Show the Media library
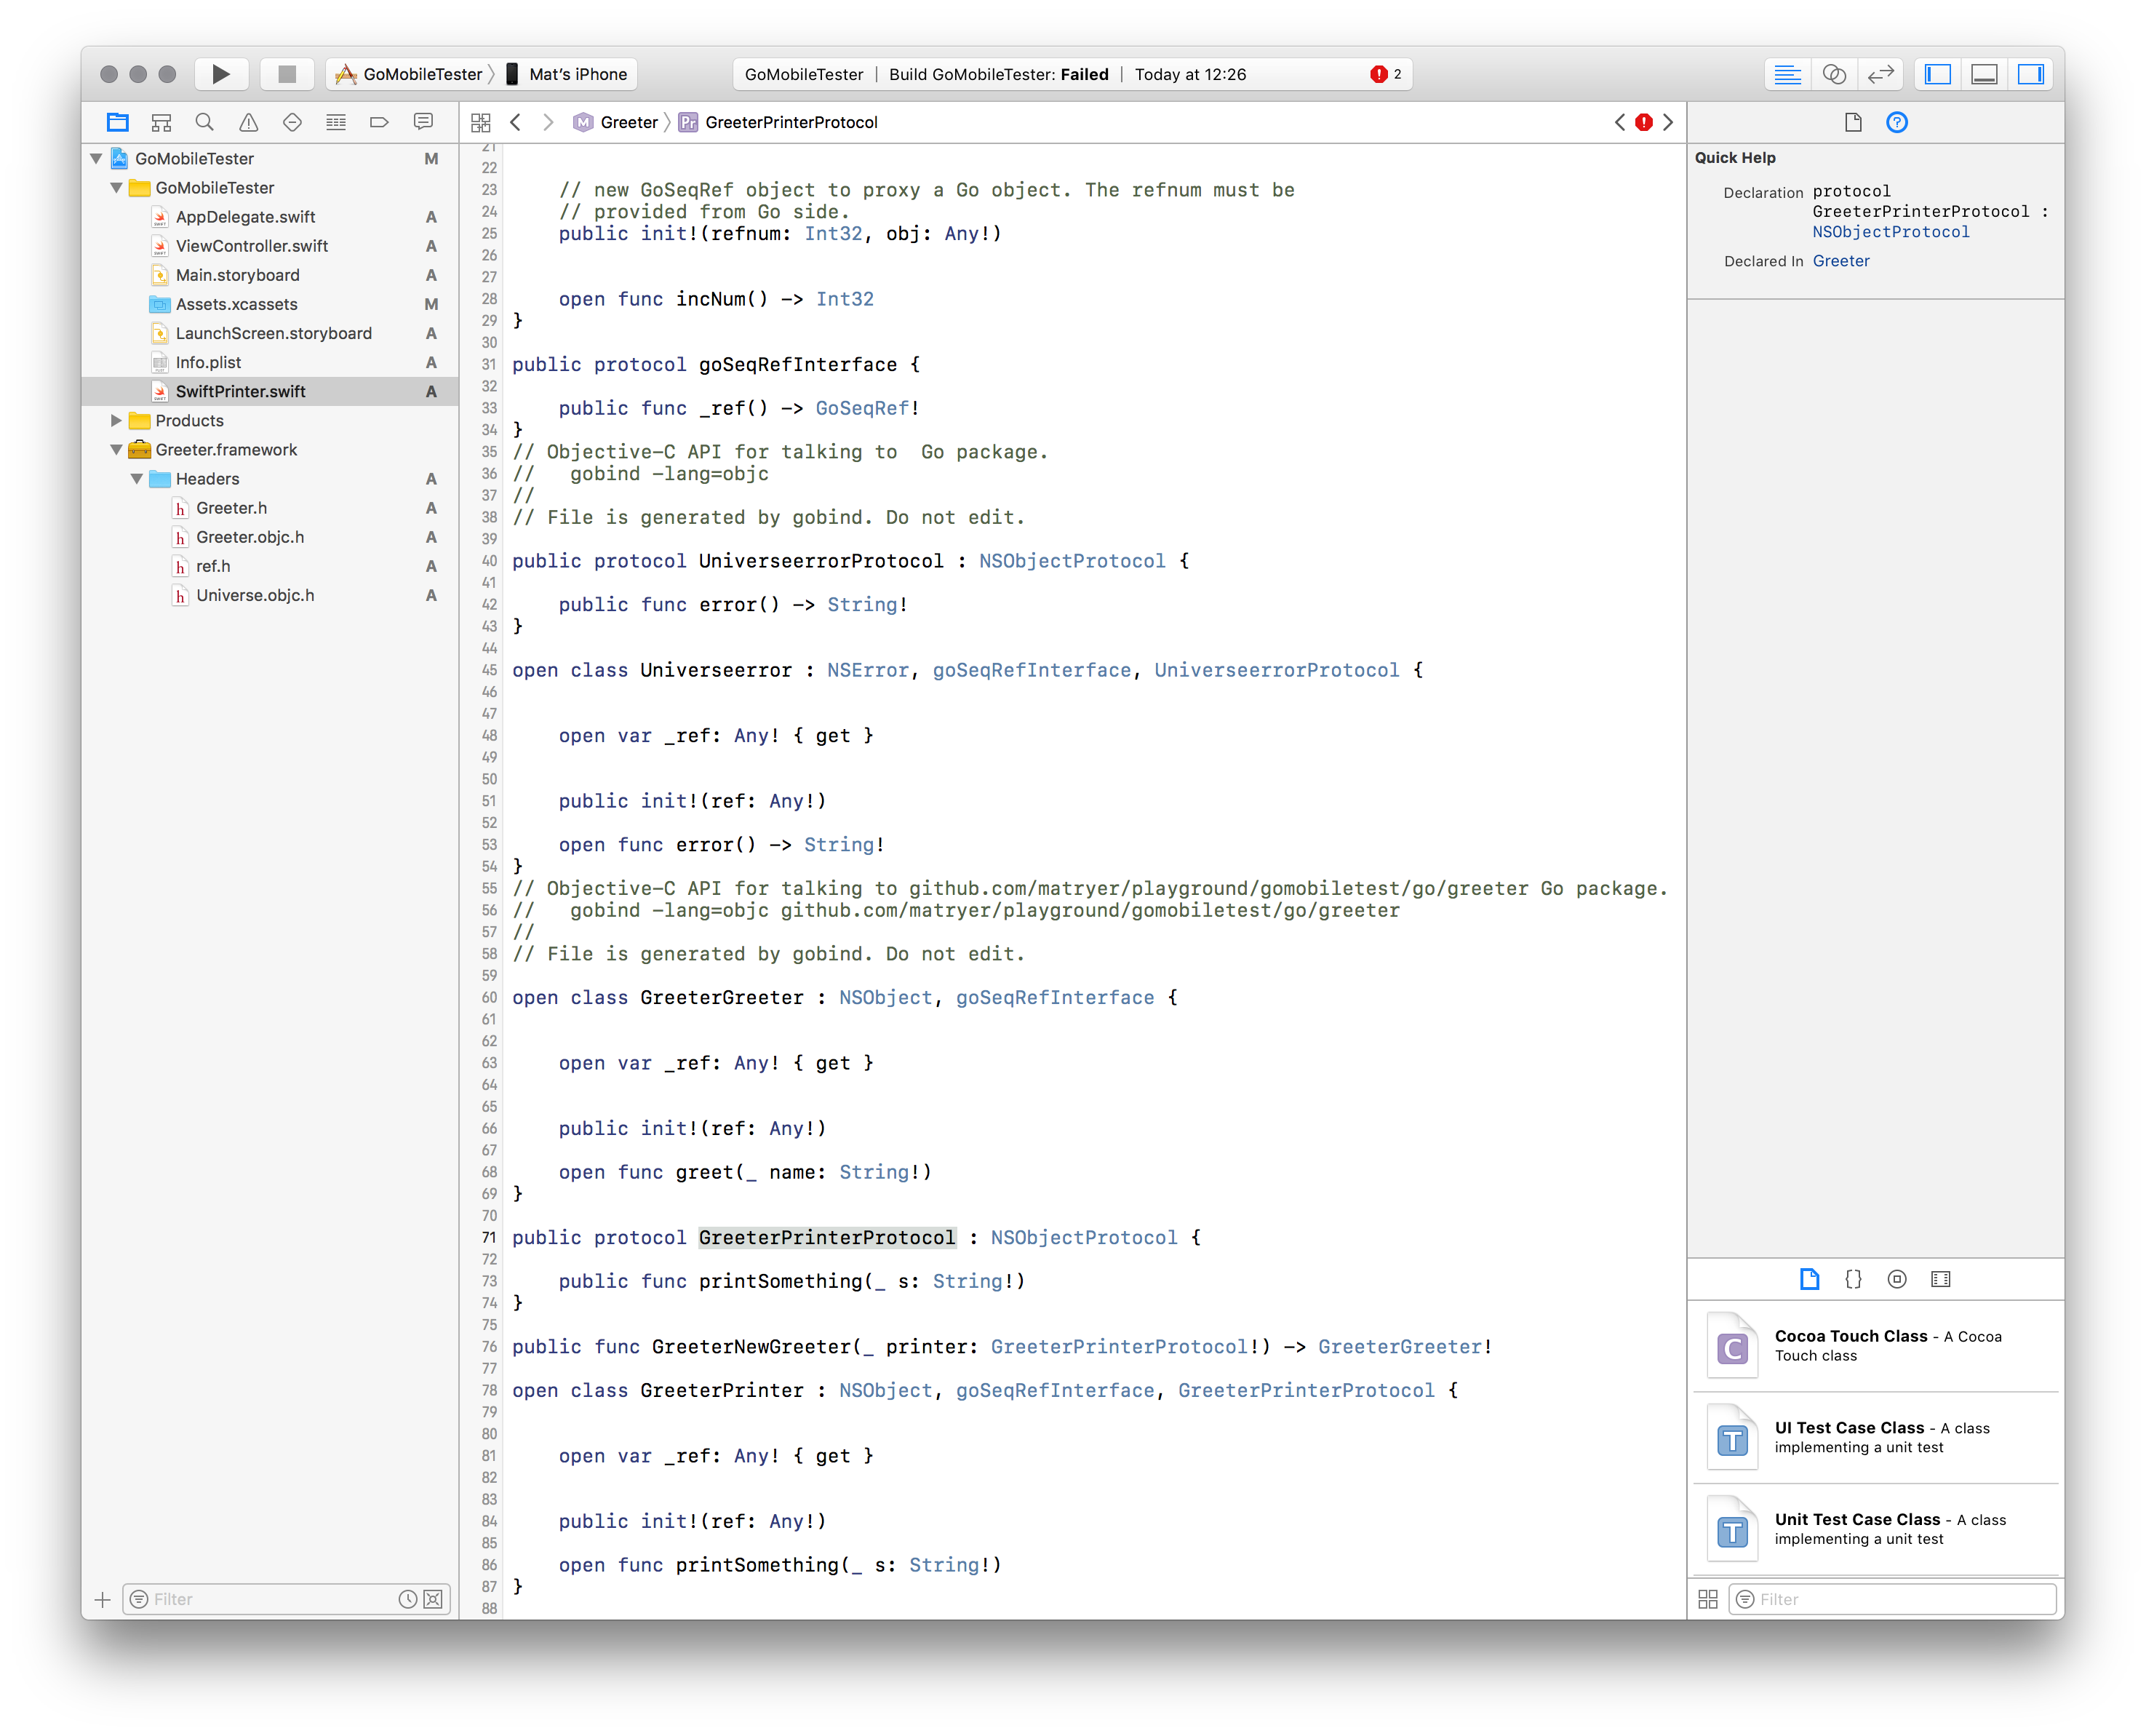This screenshot has width=2146, height=1736. (1941, 1279)
